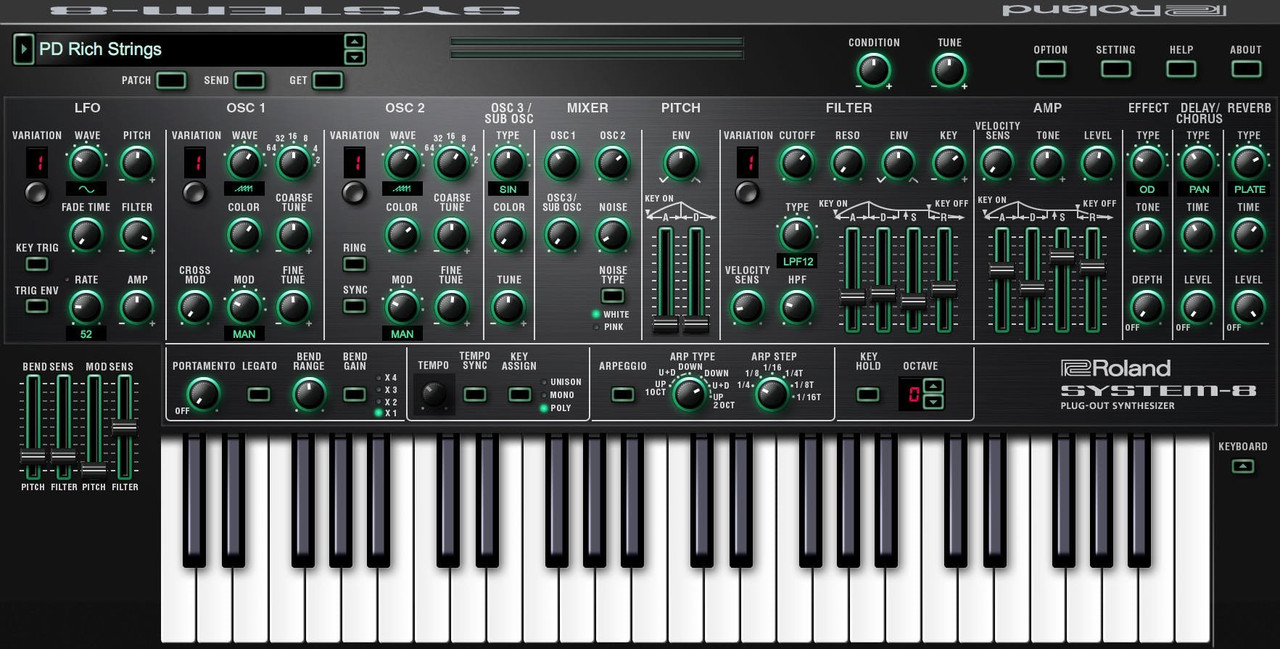1280x649 pixels.
Task: Select MONO in the KEY ASSIGN section
Action: point(546,395)
